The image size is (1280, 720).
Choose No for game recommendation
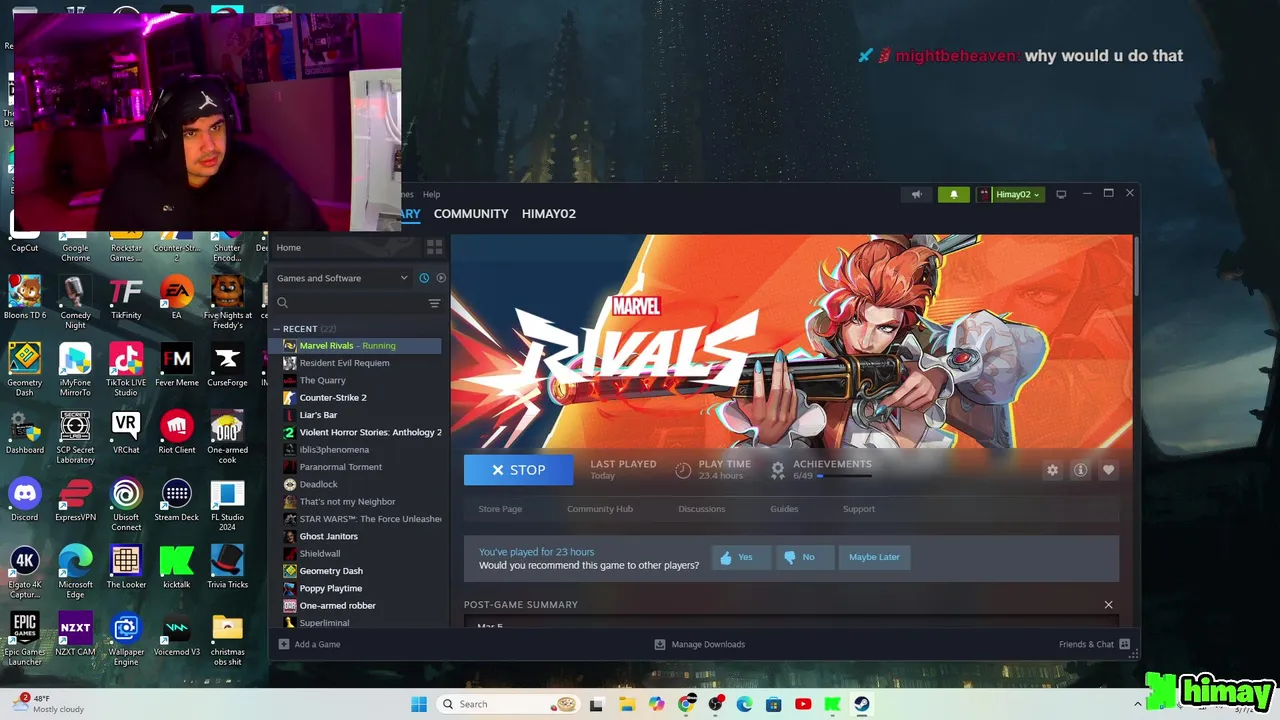click(804, 557)
